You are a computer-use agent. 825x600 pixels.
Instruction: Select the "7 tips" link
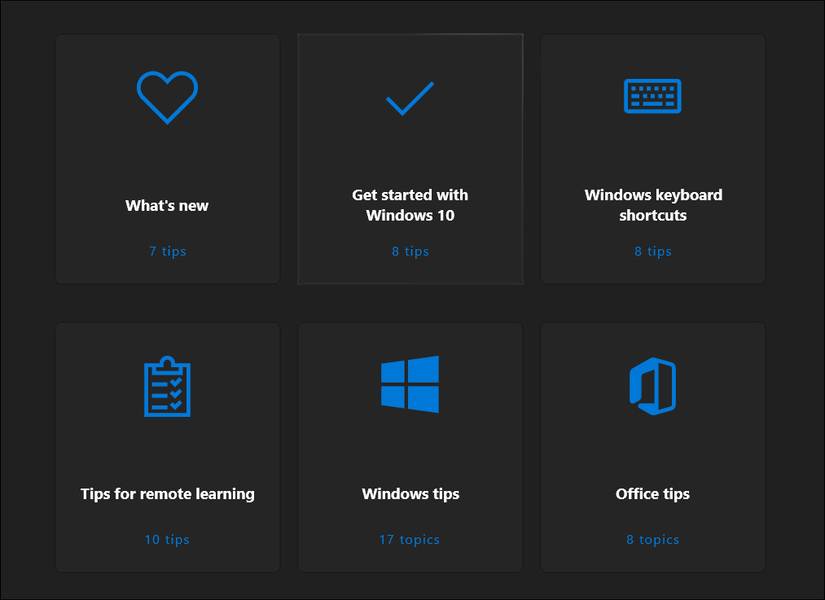point(167,251)
